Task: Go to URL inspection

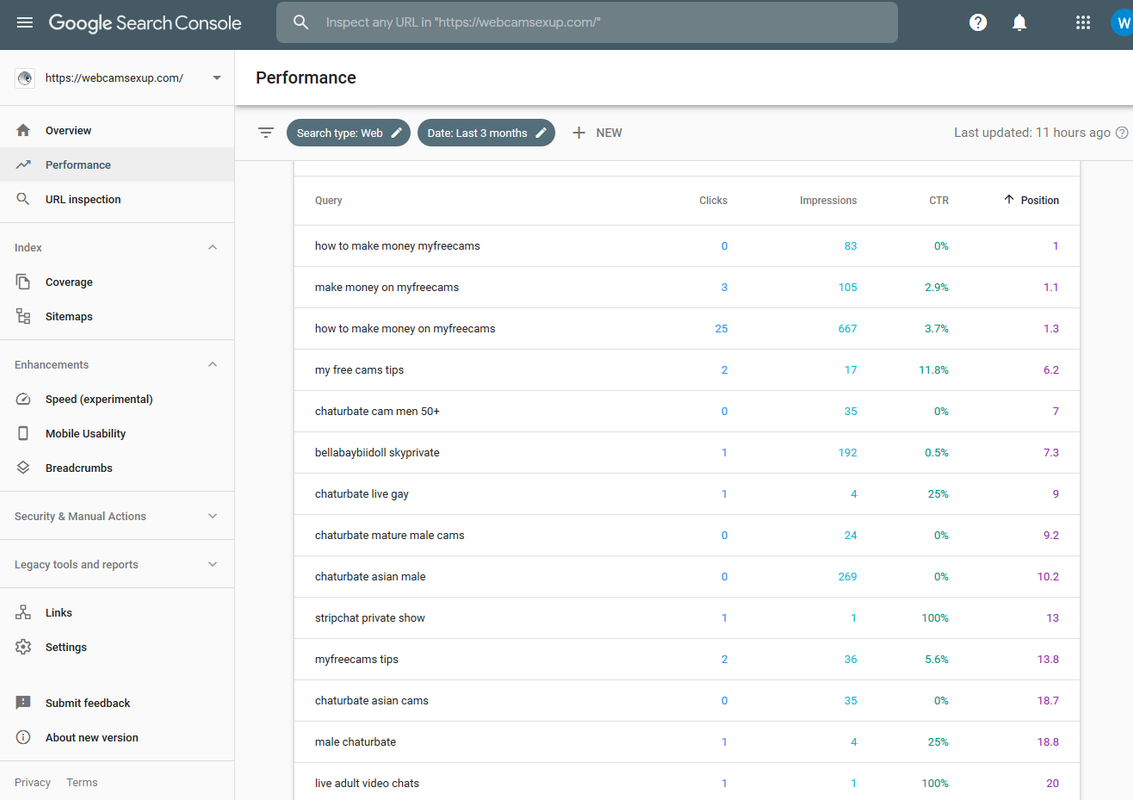Action: [x=117, y=199]
